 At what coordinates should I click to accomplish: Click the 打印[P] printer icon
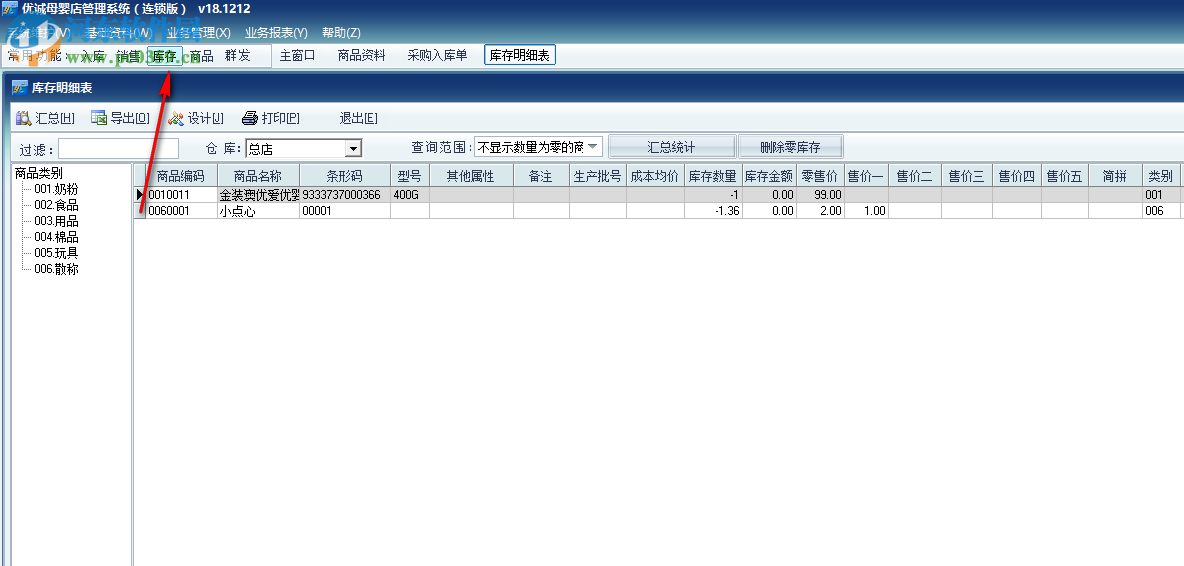250,118
